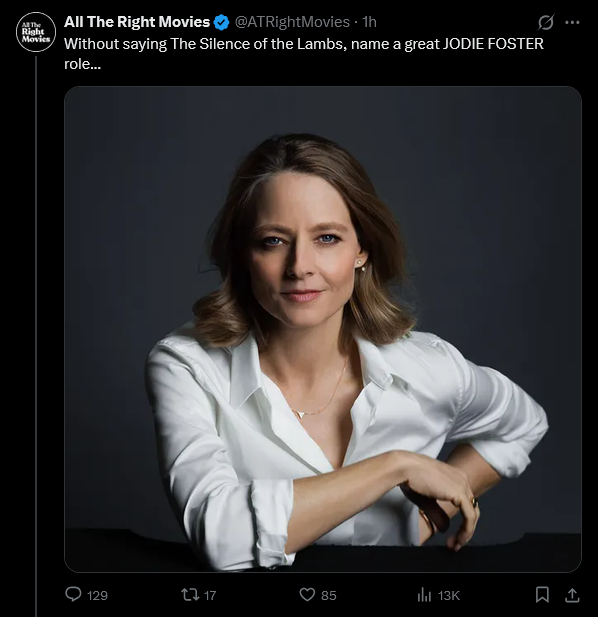
Task: Click the 13K views count
Action: pos(449,595)
